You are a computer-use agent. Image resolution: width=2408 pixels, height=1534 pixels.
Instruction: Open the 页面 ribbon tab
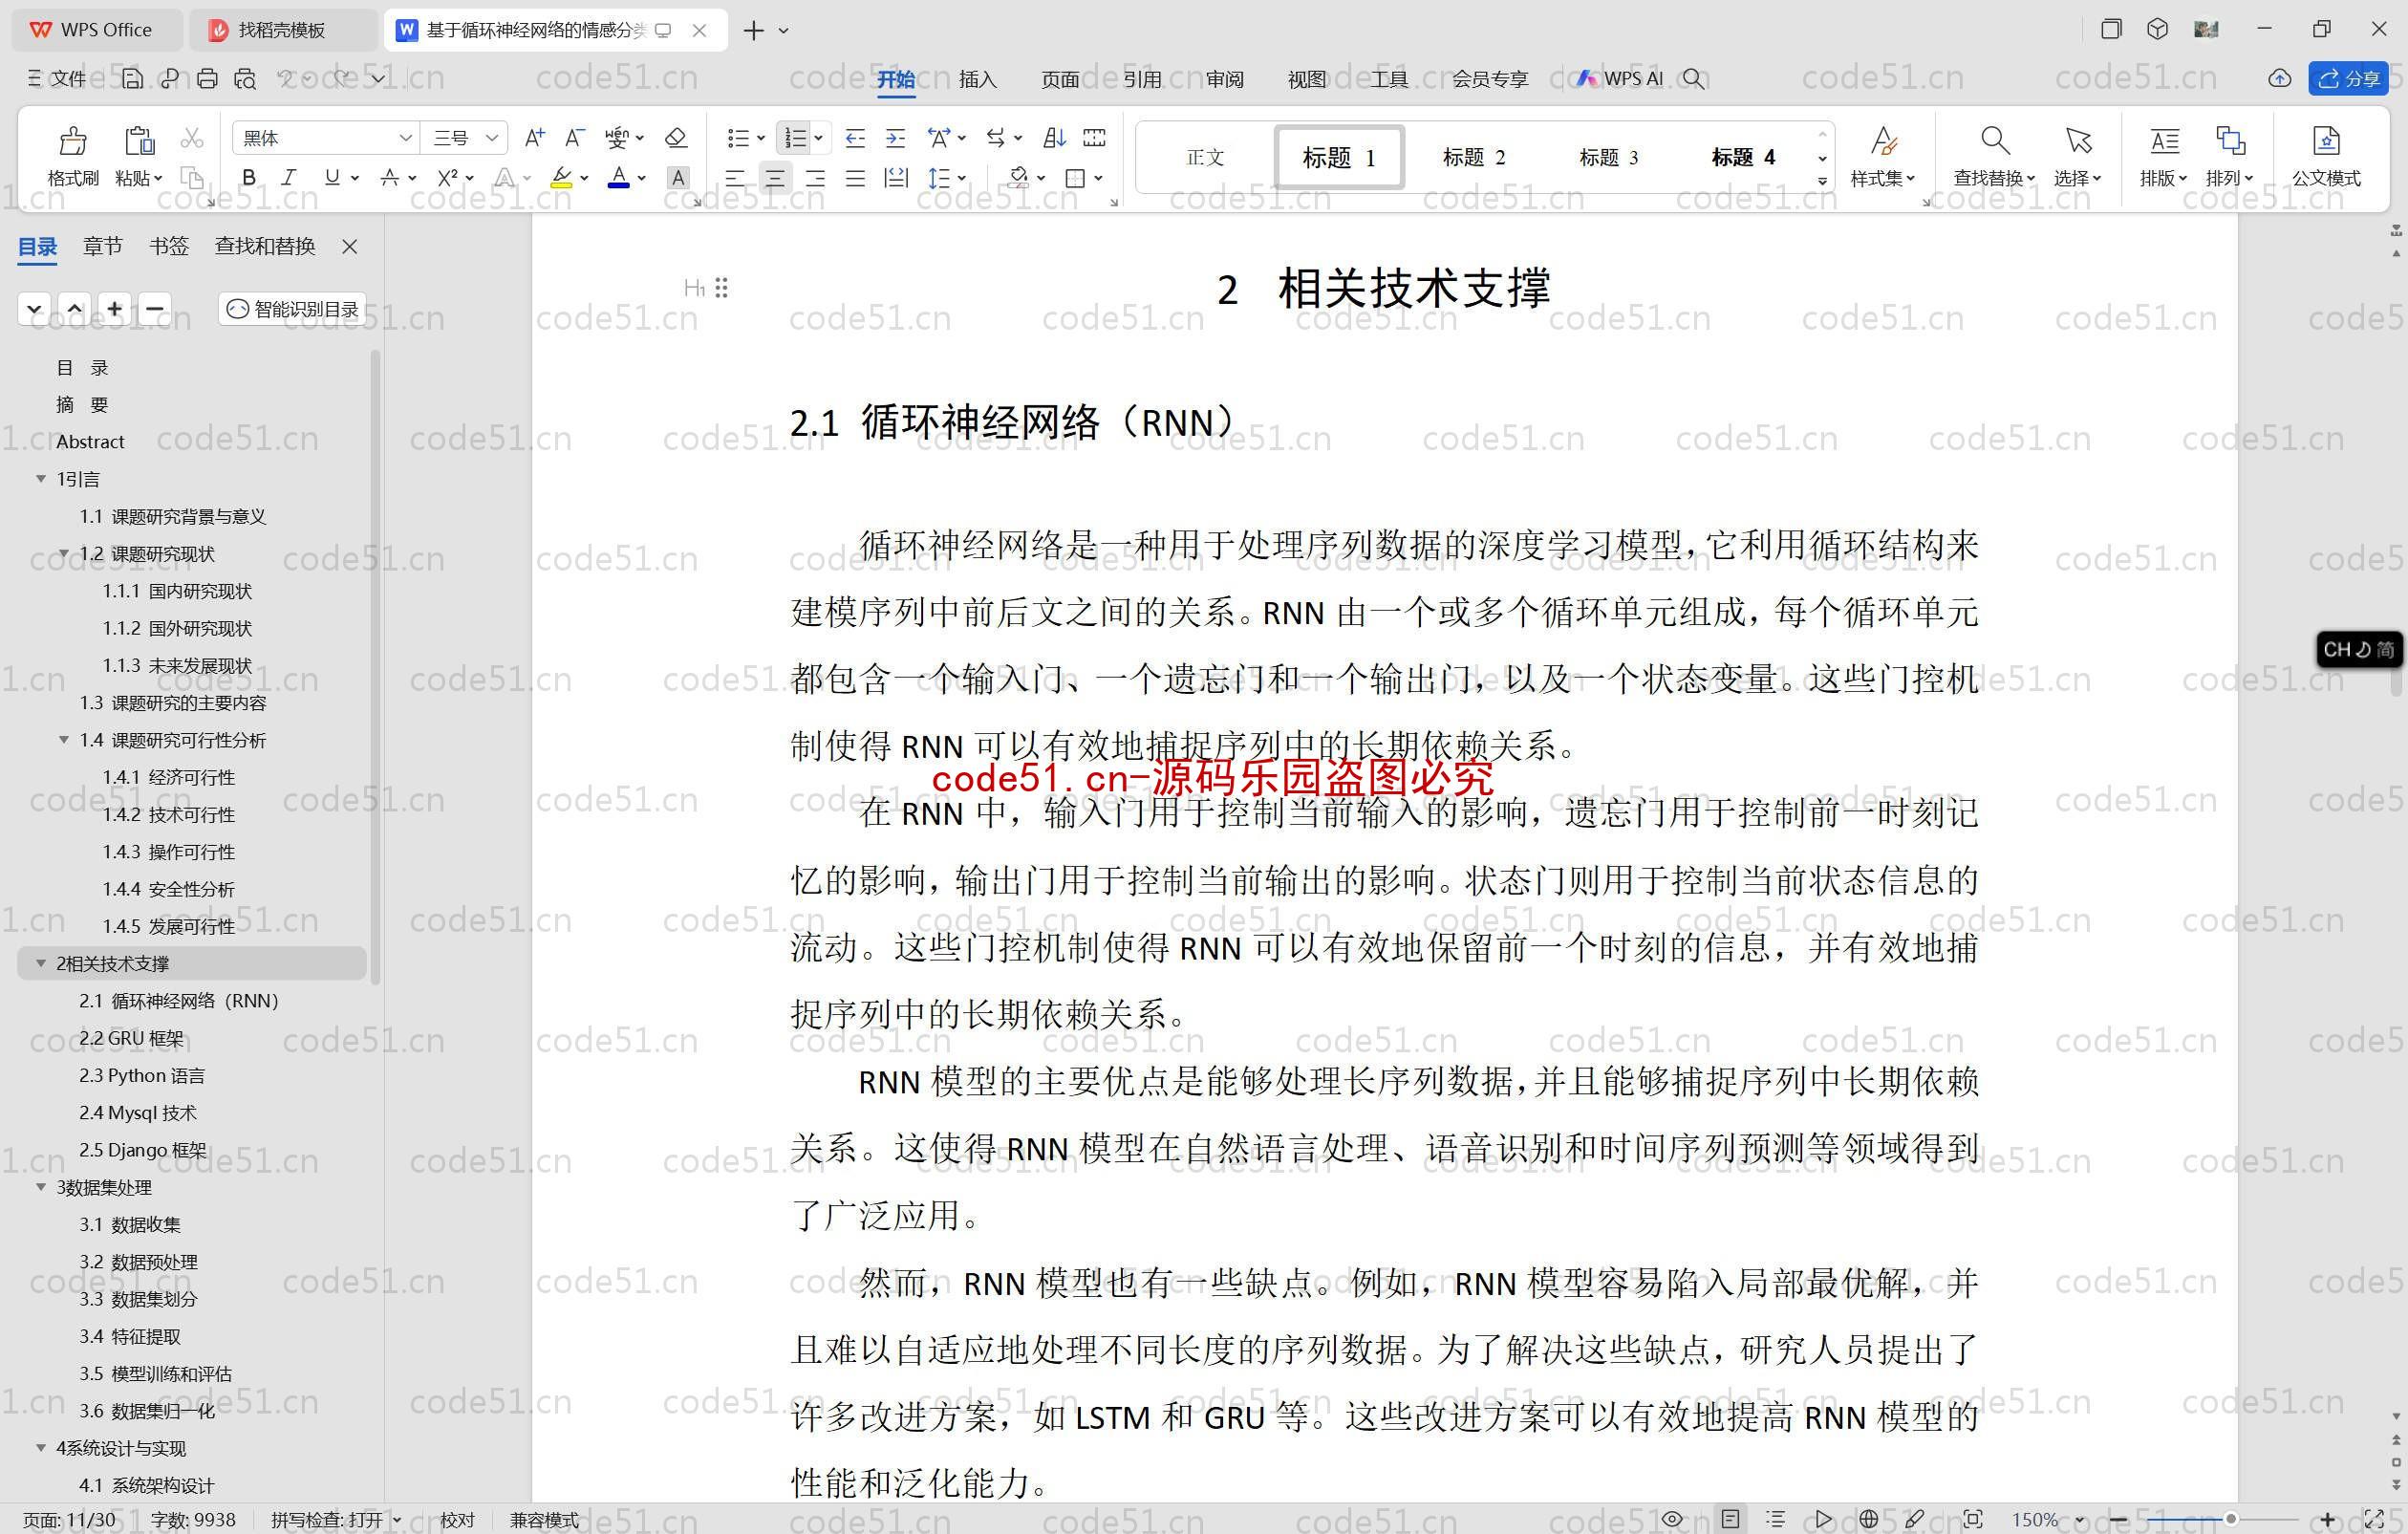[1059, 79]
